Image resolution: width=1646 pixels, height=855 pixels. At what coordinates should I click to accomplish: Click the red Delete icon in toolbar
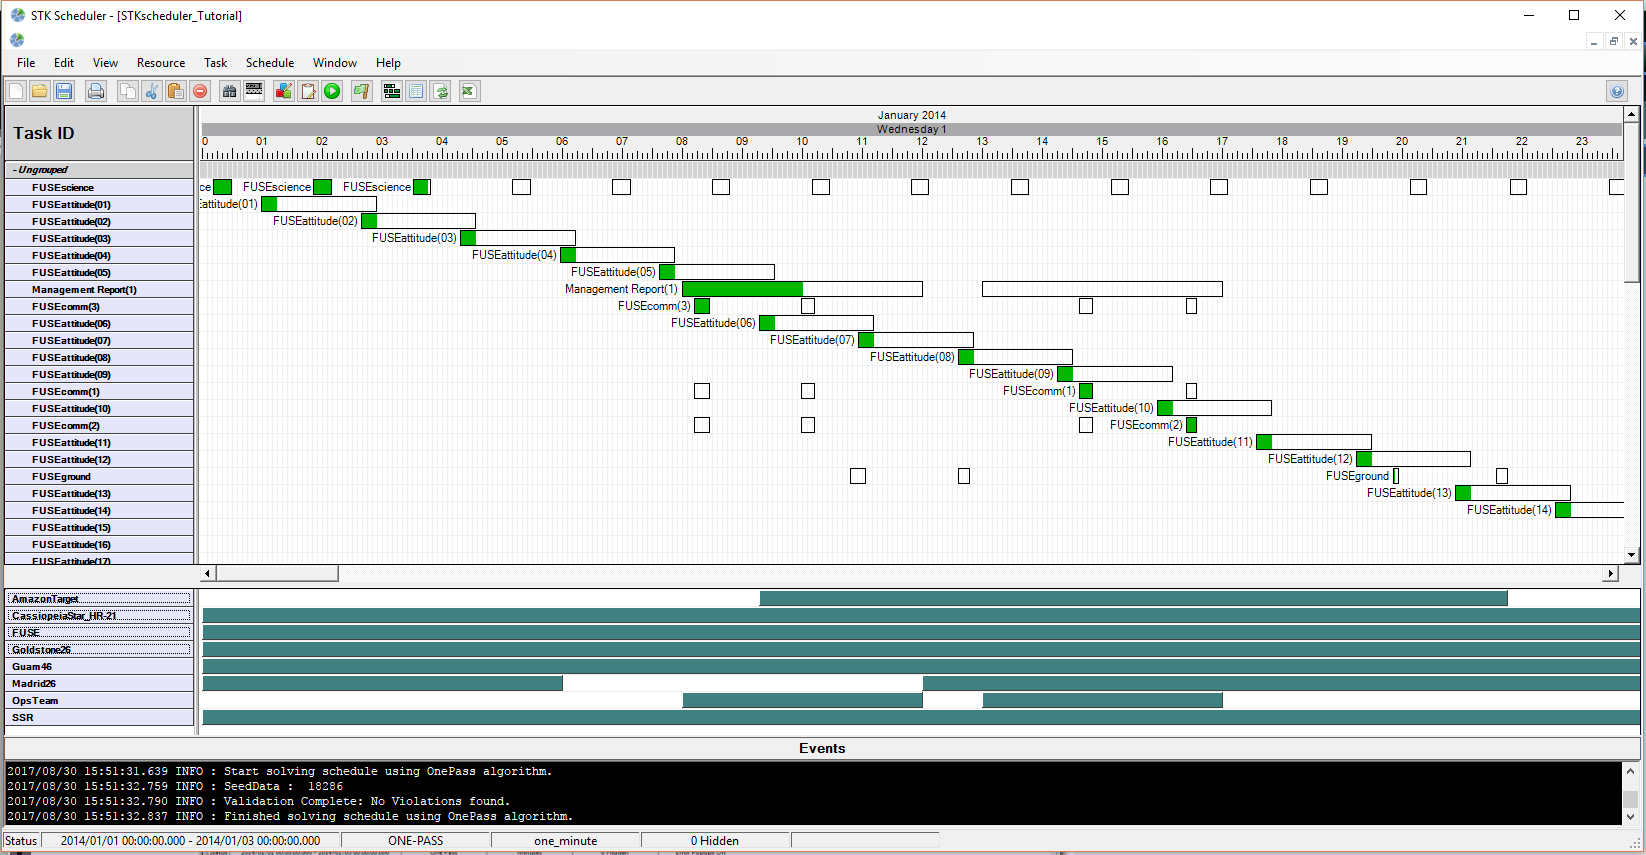200,91
